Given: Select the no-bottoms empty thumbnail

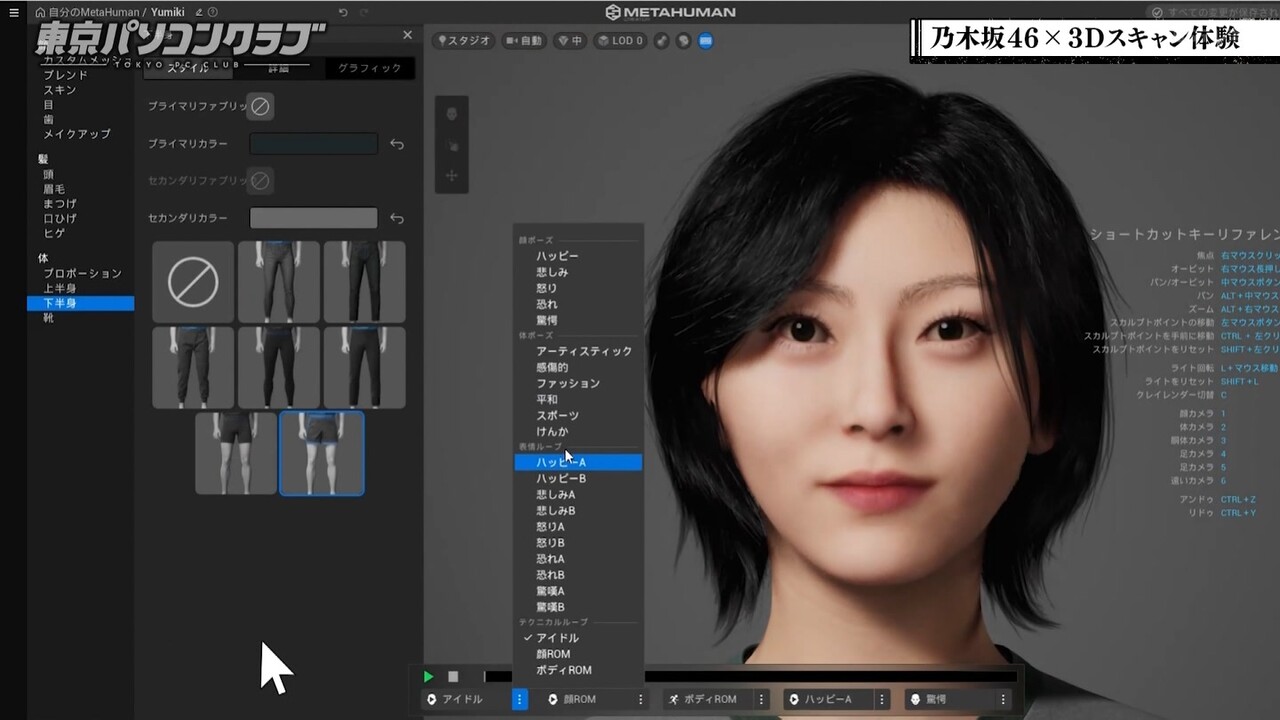Looking at the screenshot, I should 193,282.
